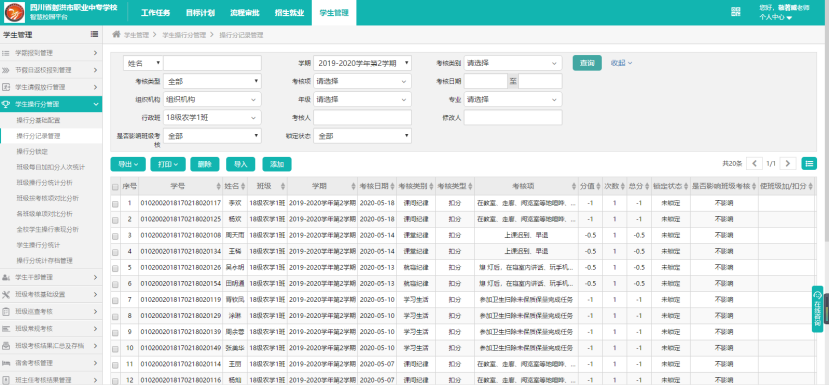Check row 11 checkbox for 王丽

point(115,365)
